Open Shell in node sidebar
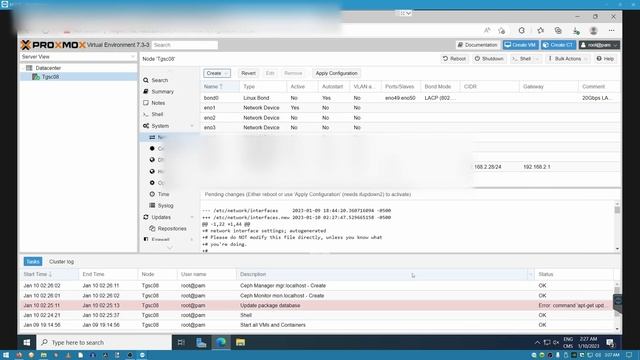640x360 pixels. [157, 115]
